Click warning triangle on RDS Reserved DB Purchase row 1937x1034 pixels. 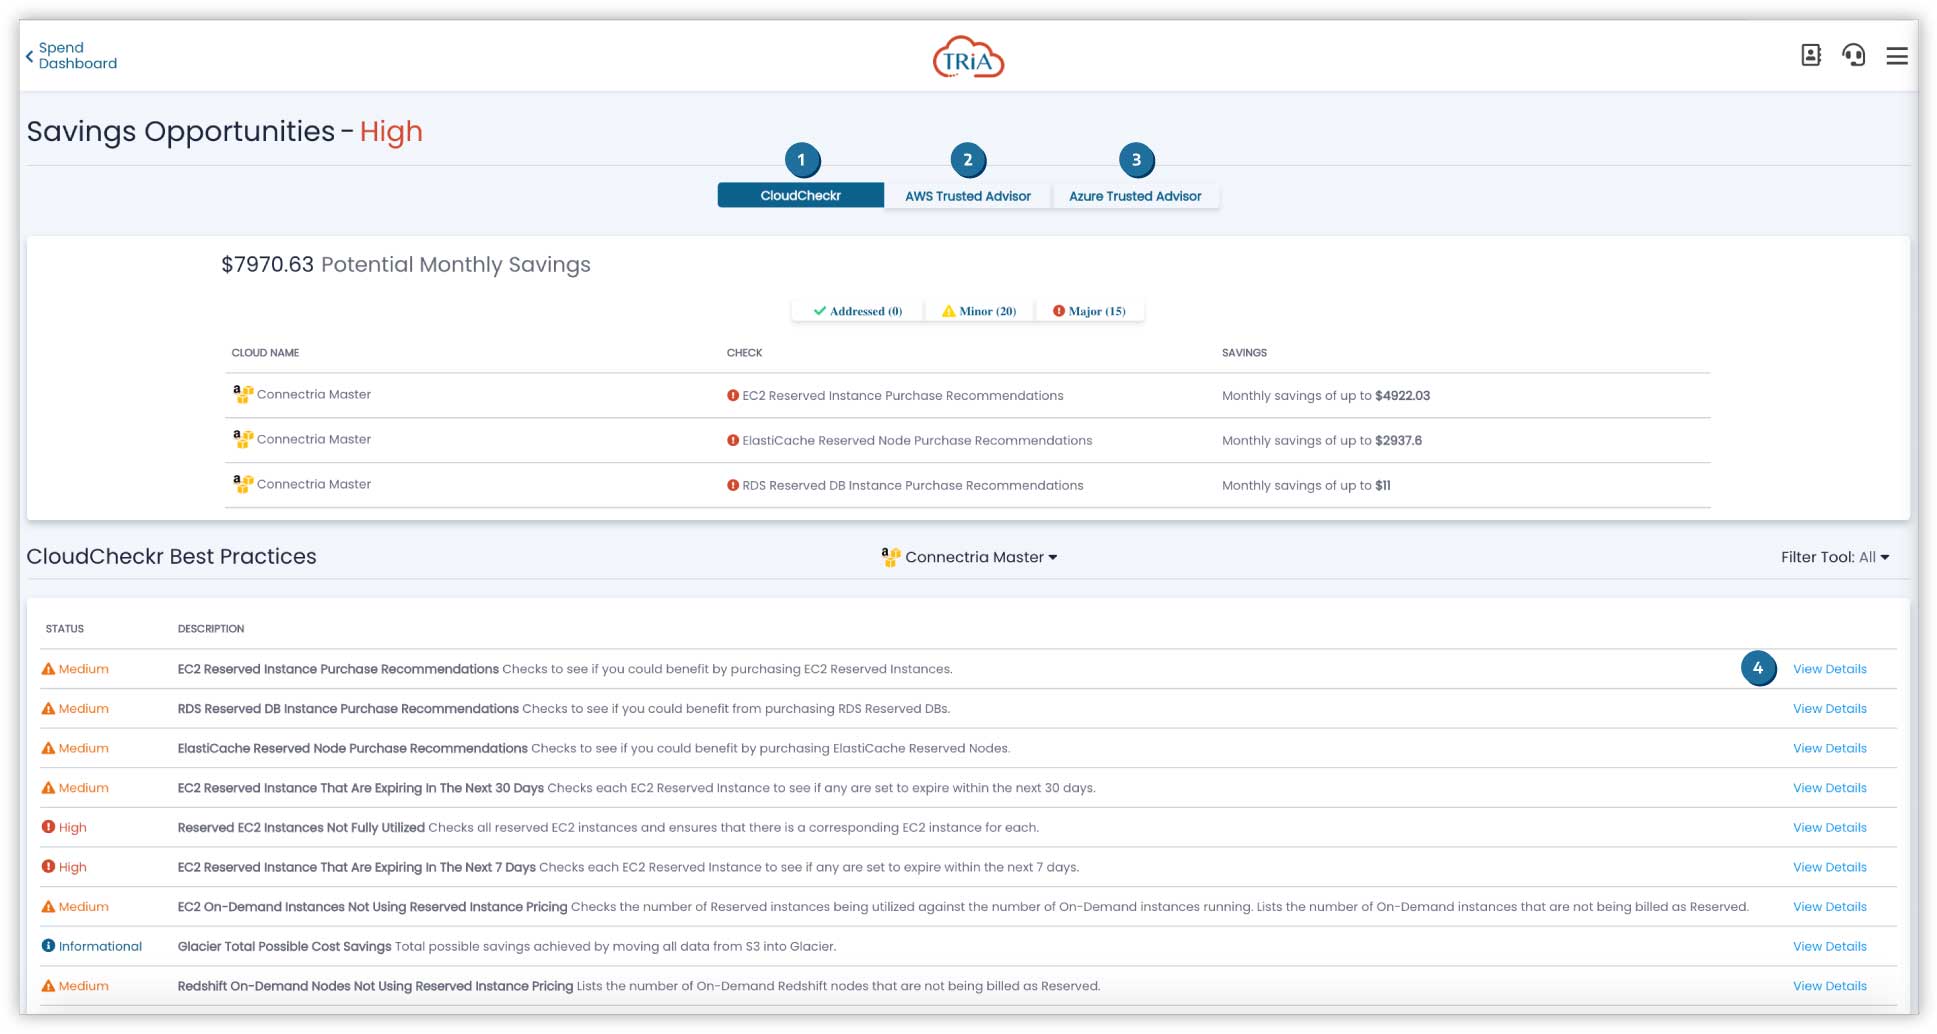pos(48,708)
